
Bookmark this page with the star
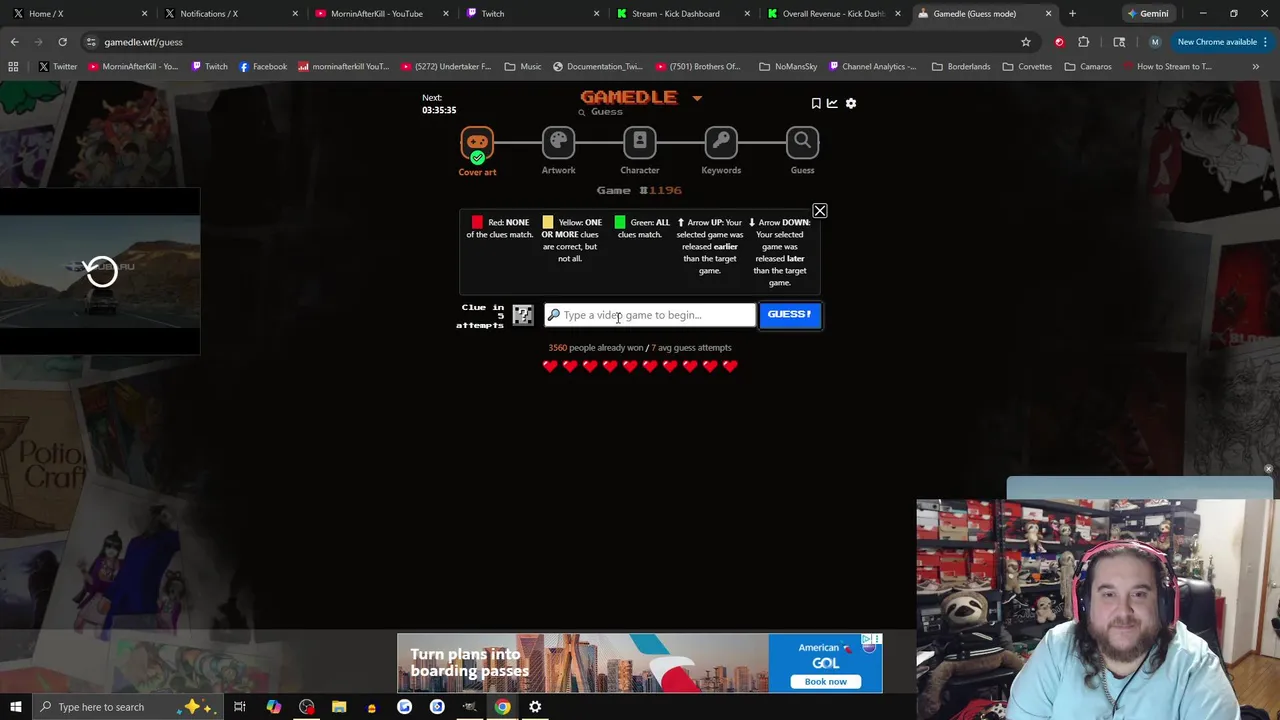point(1026,42)
